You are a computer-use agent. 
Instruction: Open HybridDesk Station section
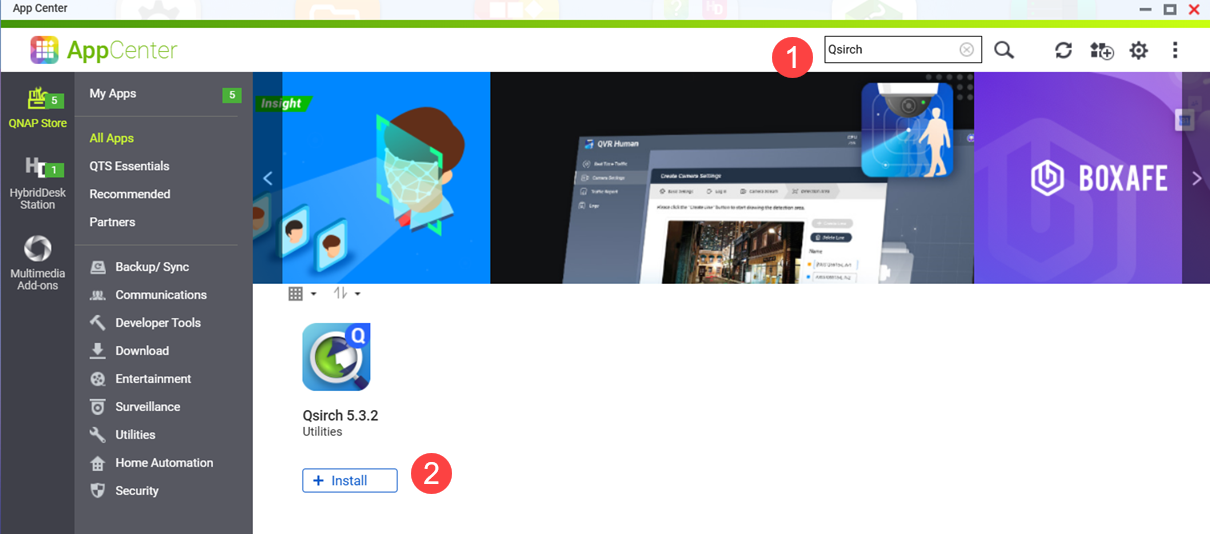point(37,183)
